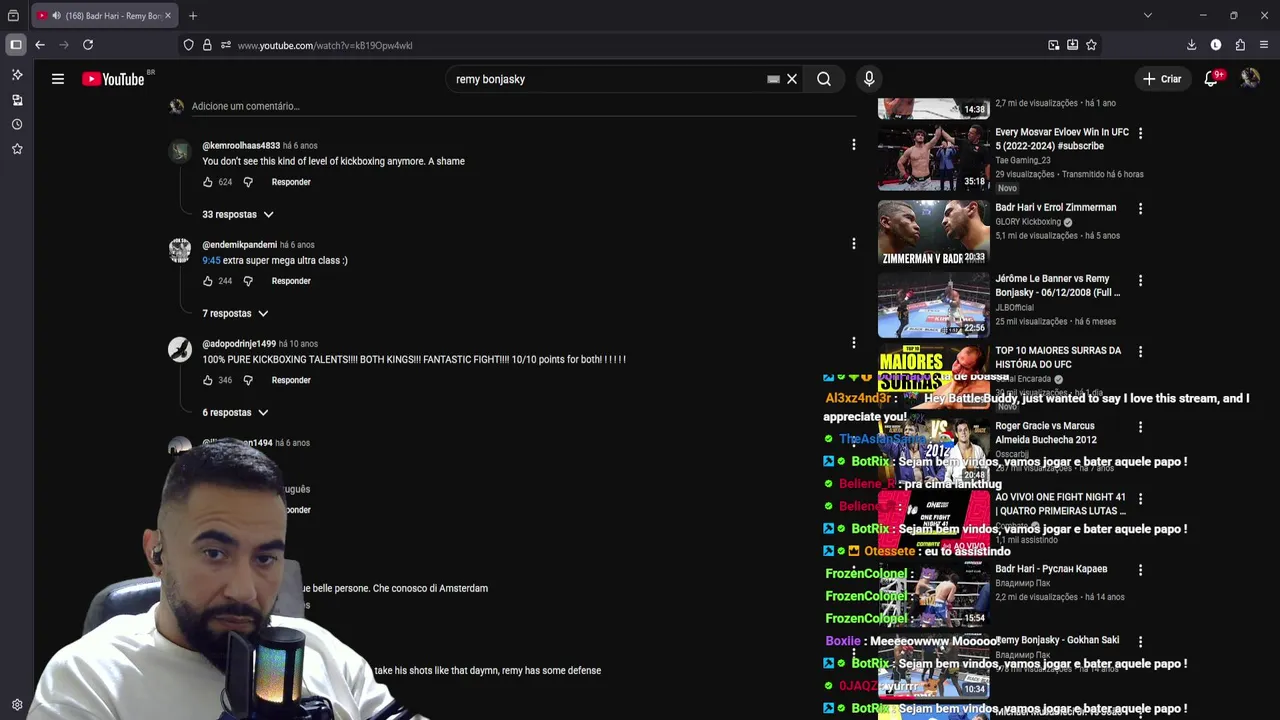Start voice search with the microphone icon

[x=869, y=79]
